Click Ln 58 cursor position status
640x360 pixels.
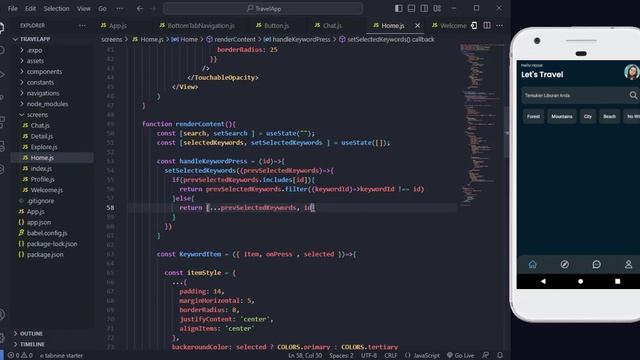[305, 356]
